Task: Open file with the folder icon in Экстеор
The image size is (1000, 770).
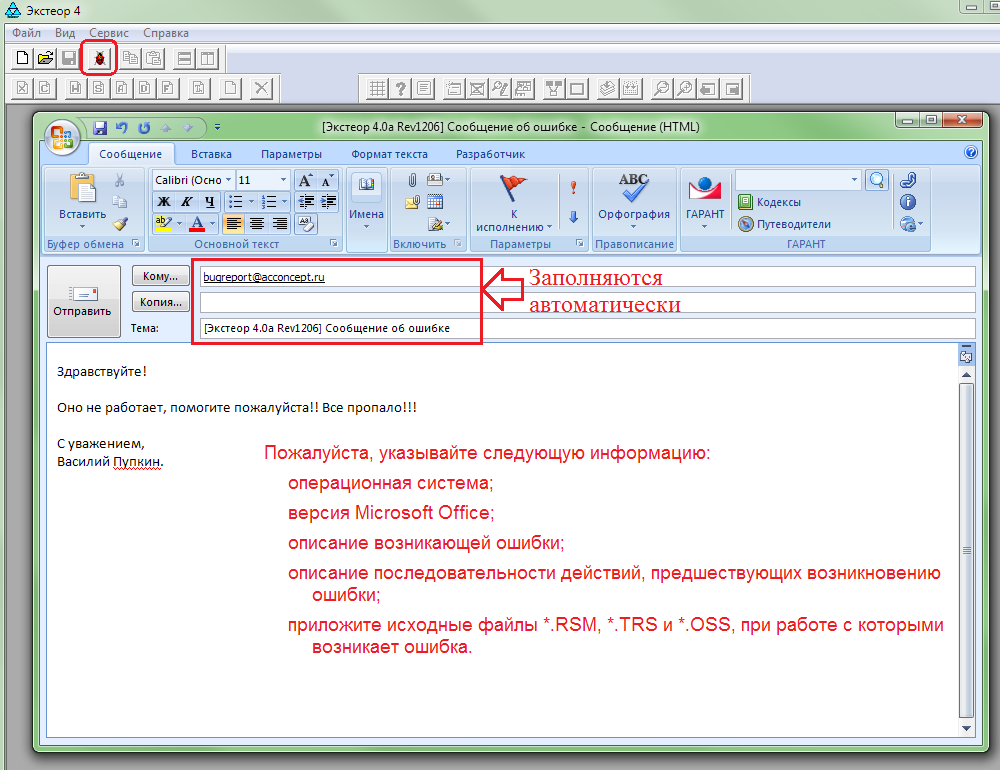Action: coord(45,59)
